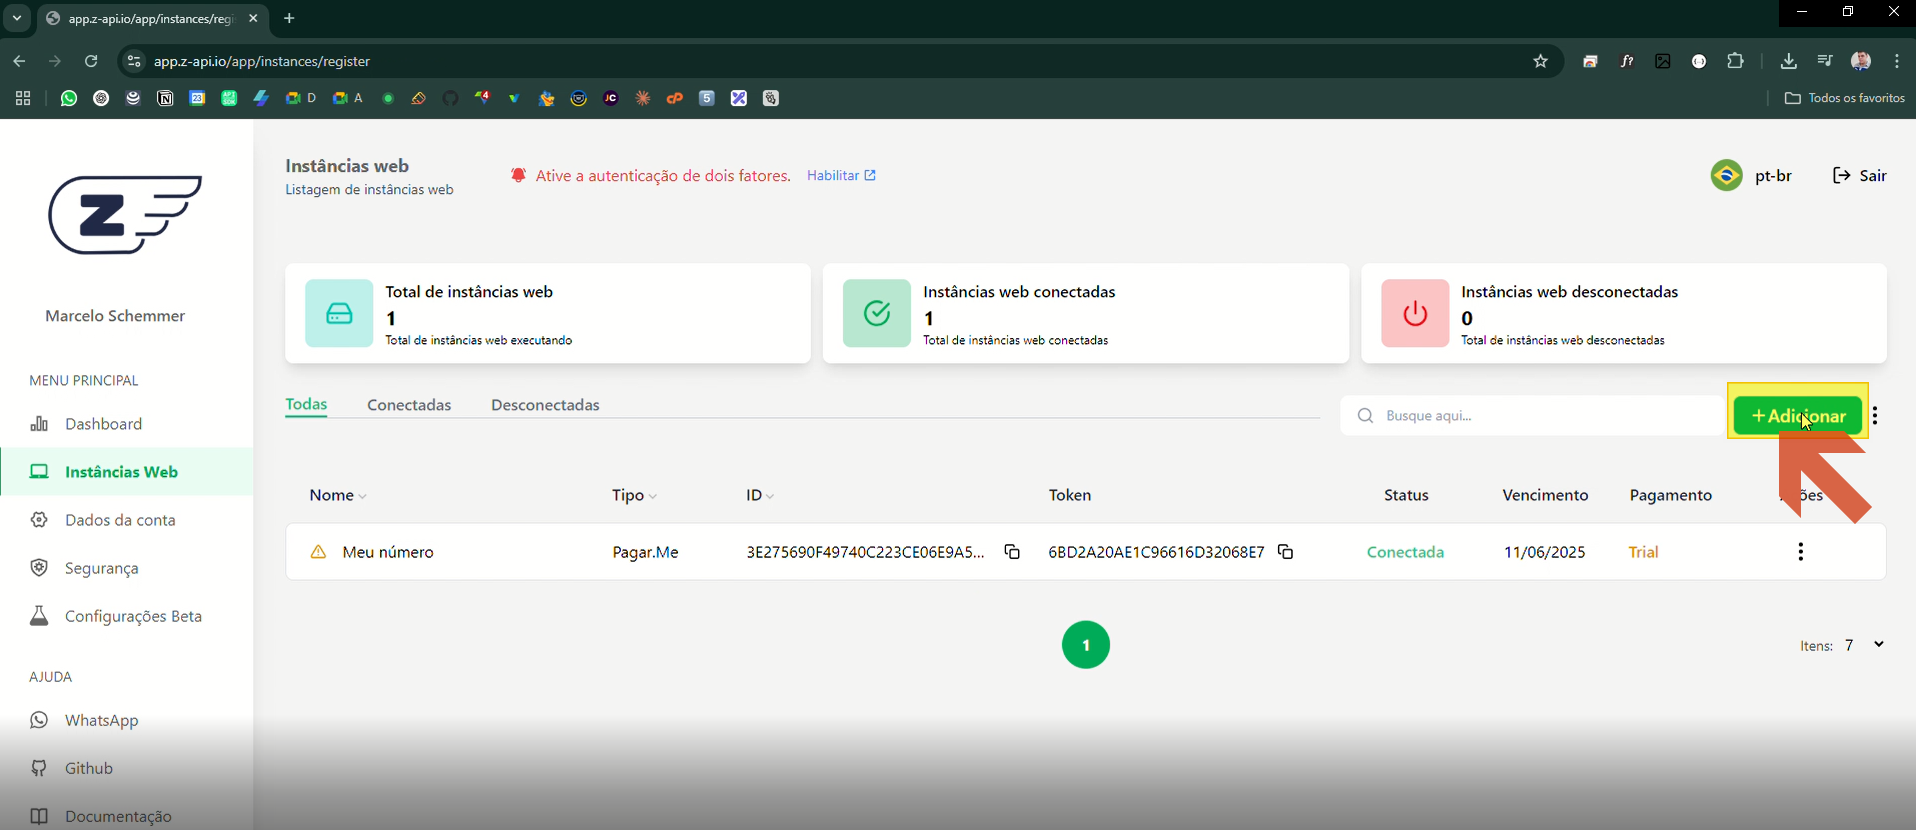This screenshot has width=1916, height=830.
Task: Click the Z-API logo in the sidebar
Action: pyautogui.click(x=125, y=215)
